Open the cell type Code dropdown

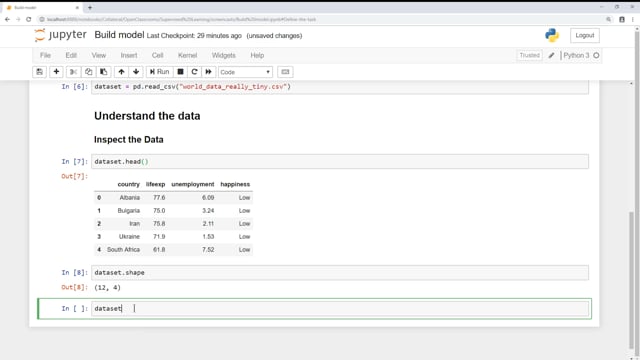click(245, 72)
